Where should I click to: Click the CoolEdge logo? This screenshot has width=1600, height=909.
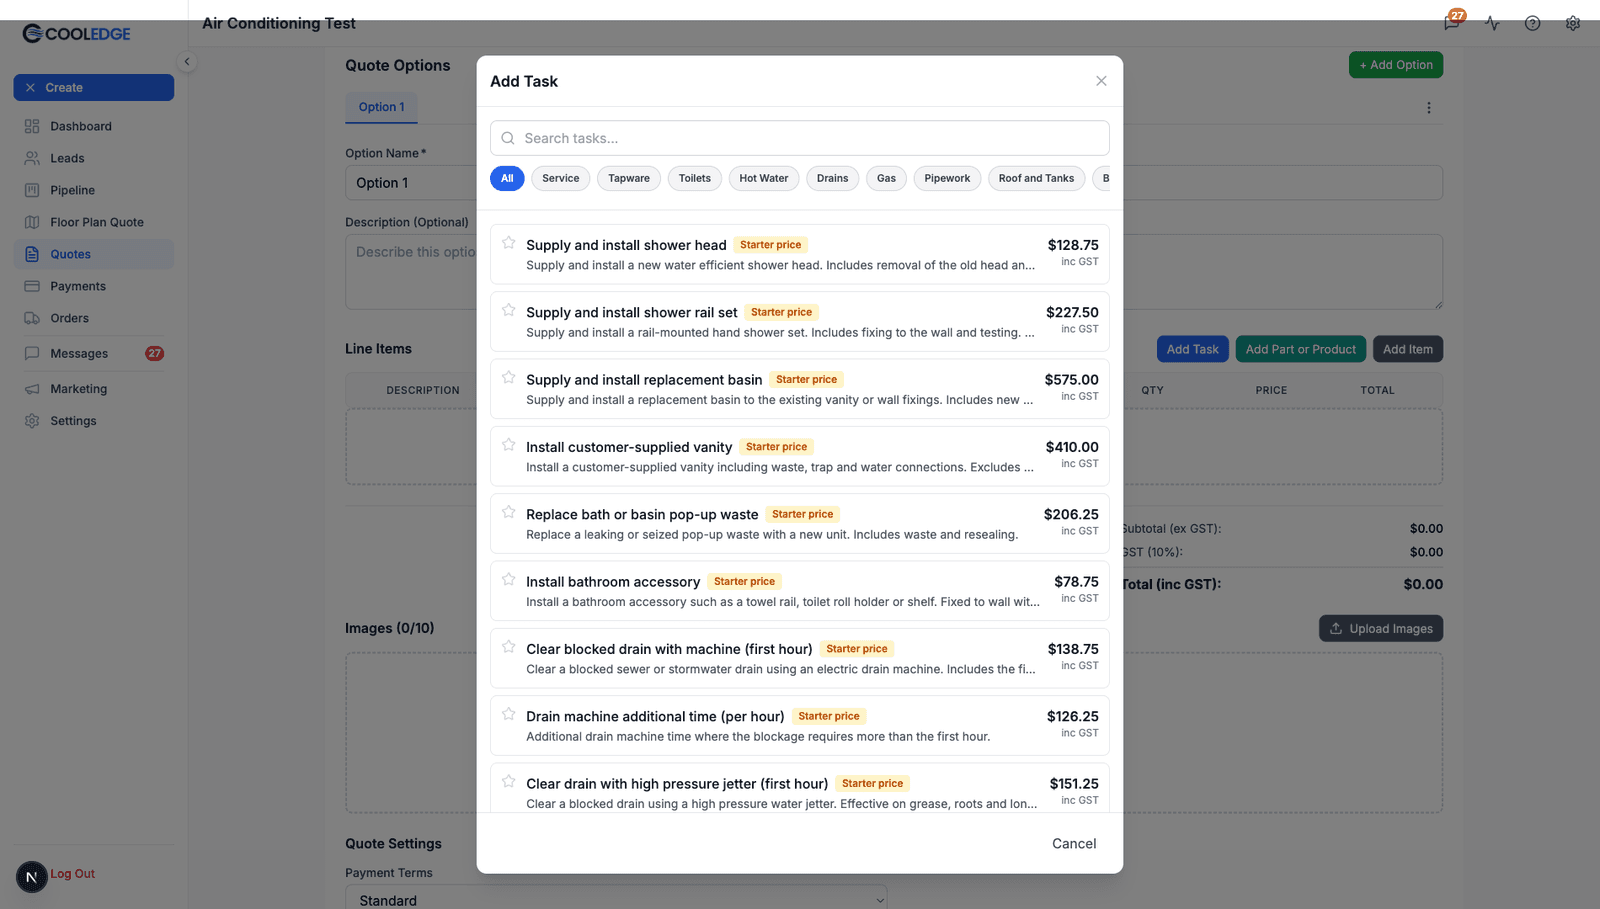click(x=77, y=34)
